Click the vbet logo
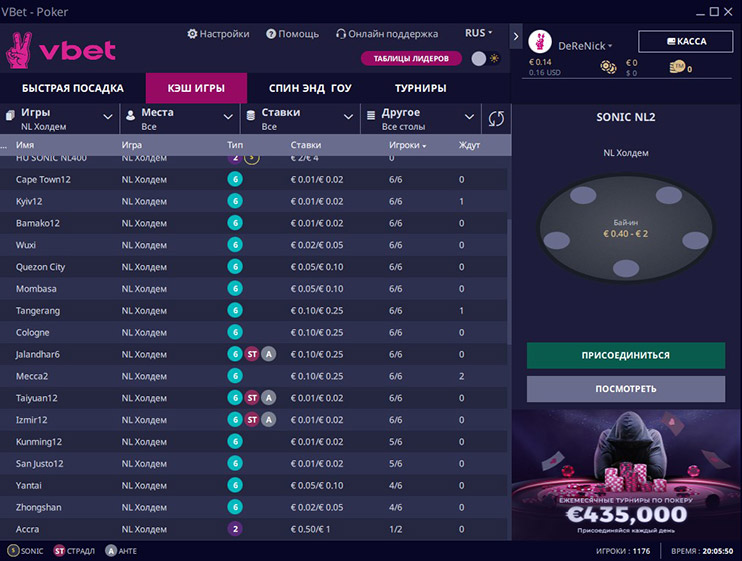The image size is (742, 561). (x=61, y=50)
